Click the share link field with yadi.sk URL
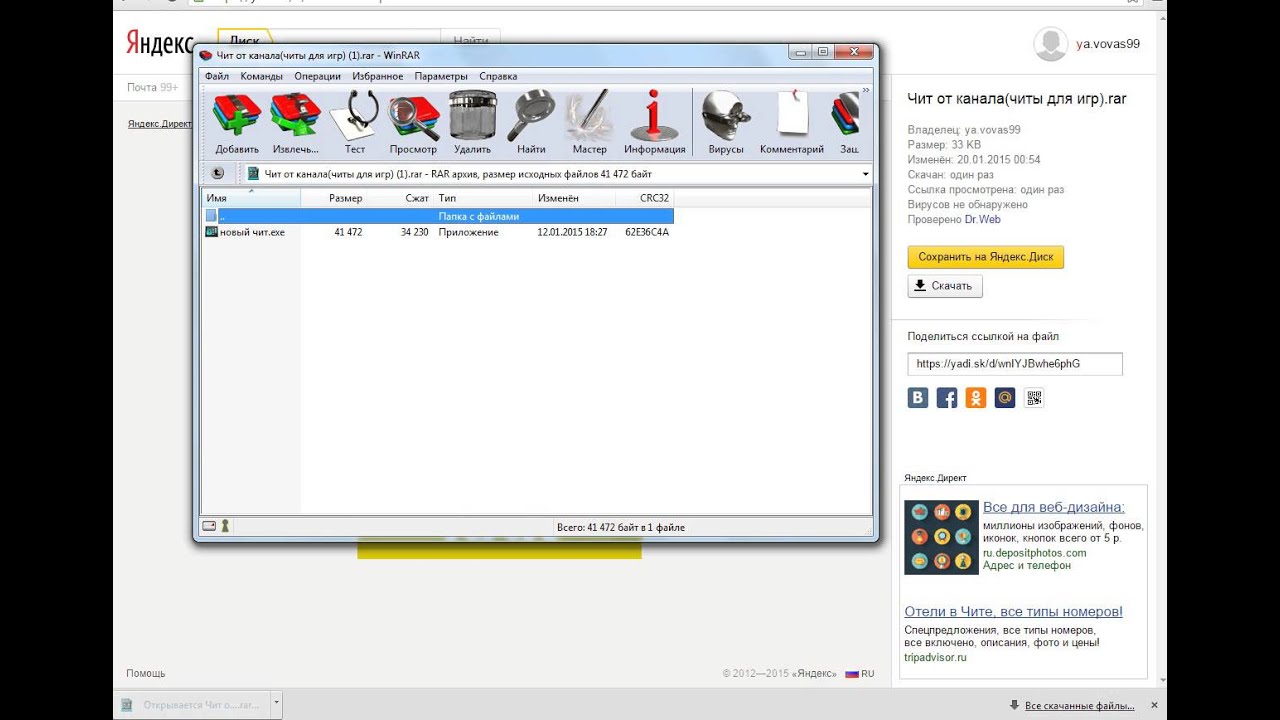 tap(1015, 364)
